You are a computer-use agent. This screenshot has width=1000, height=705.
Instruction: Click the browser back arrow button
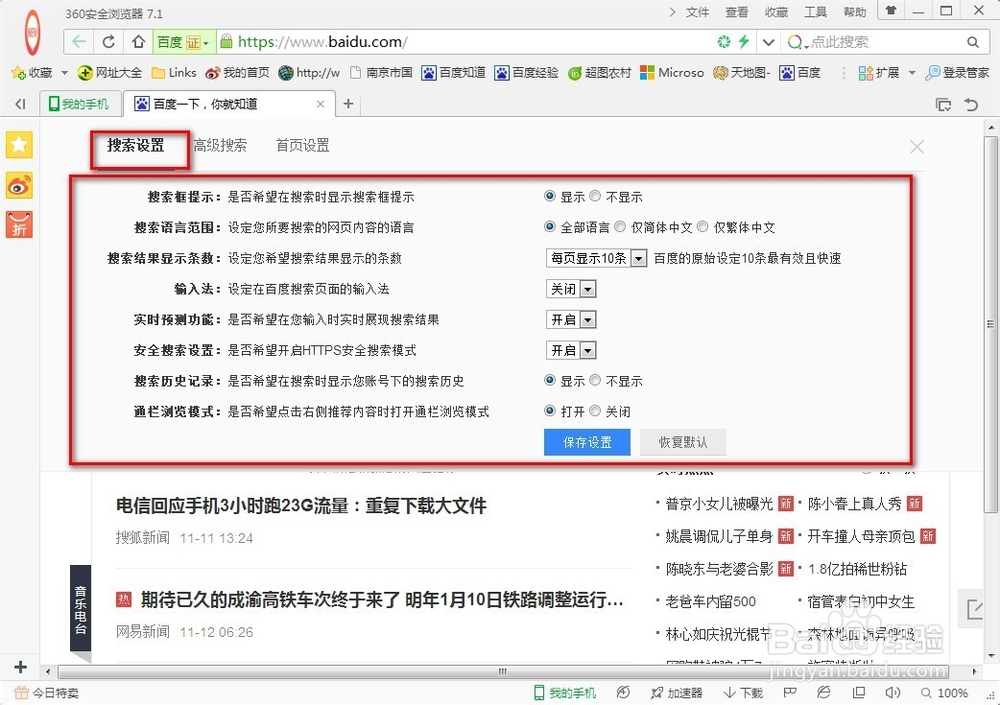78,42
